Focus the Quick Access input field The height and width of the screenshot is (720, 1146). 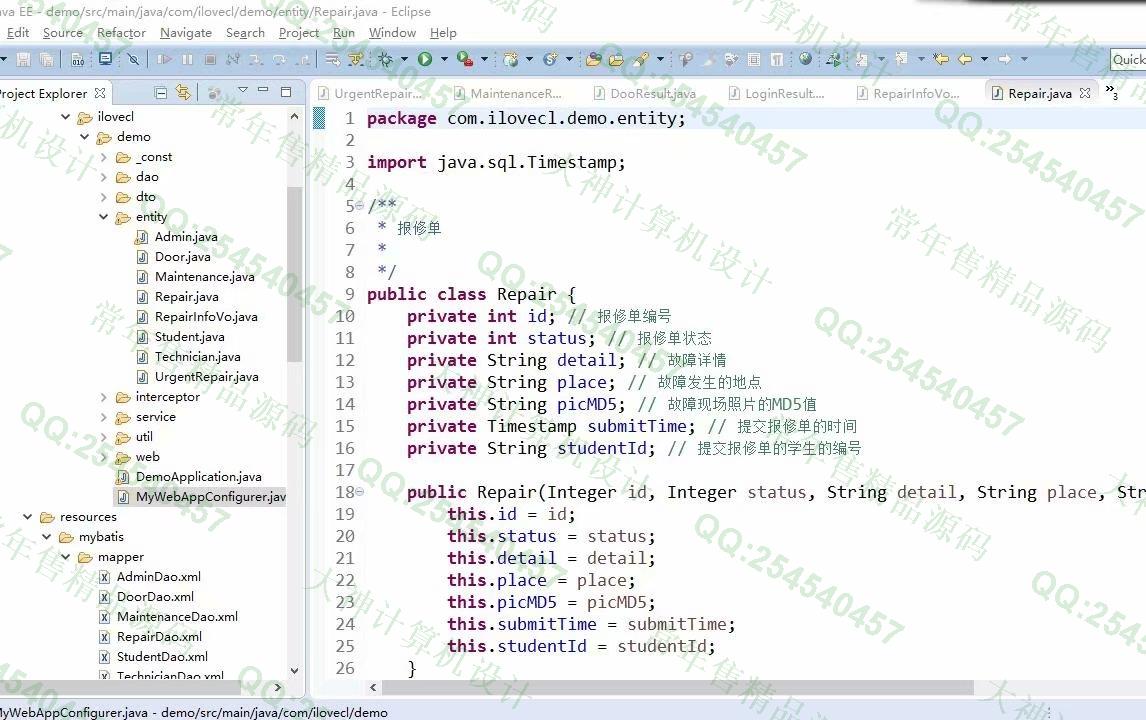pyautogui.click(x=1128, y=59)
